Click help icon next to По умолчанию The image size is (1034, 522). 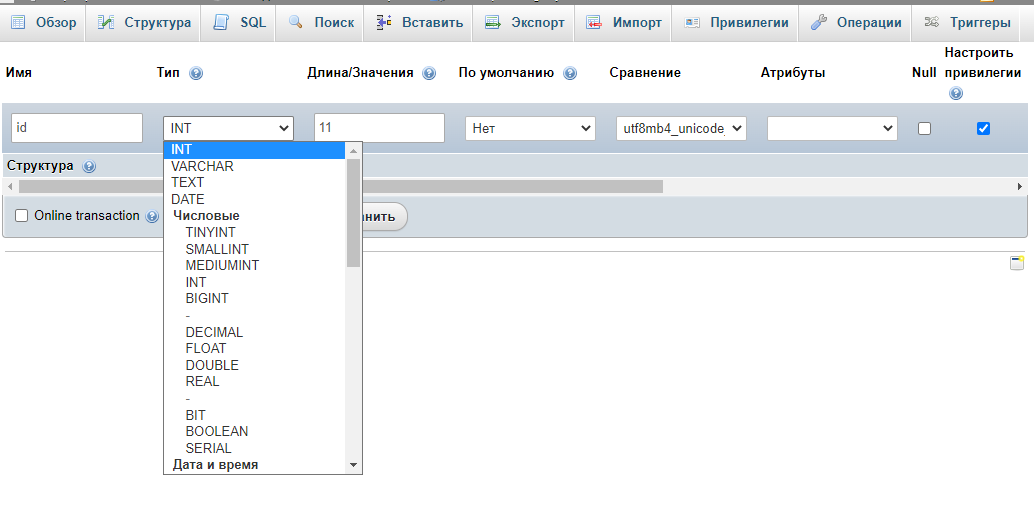pyautogui.click(x=570, y=73)
